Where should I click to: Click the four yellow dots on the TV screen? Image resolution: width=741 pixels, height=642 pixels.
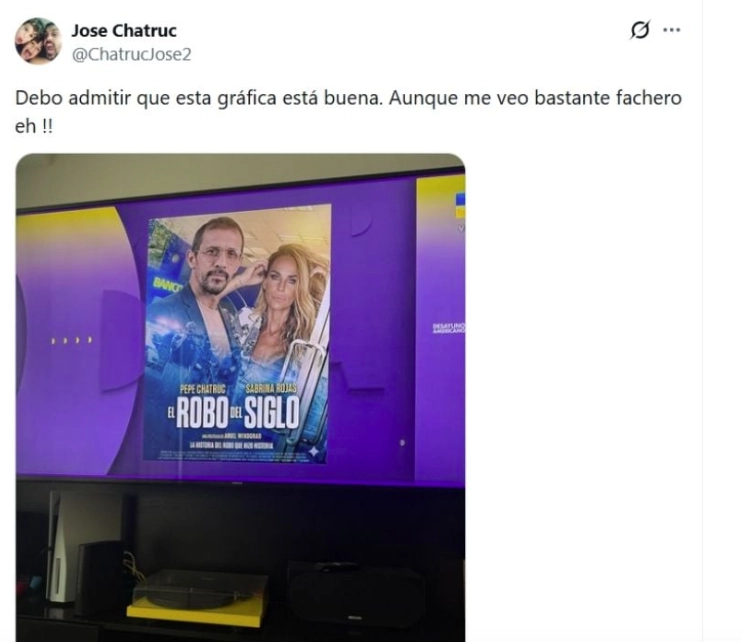tap(71, 340)
